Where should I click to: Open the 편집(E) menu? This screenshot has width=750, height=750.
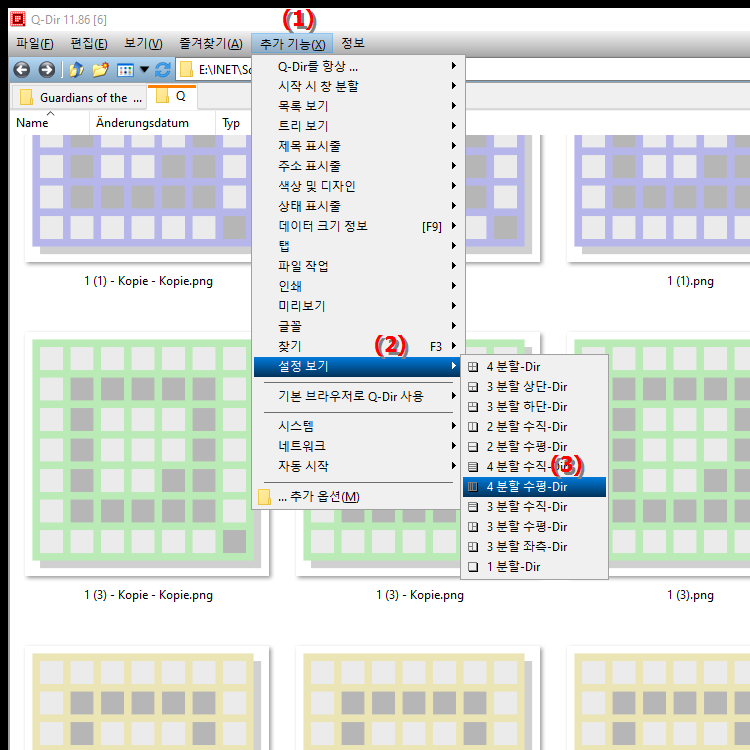[x=89, y=44]
